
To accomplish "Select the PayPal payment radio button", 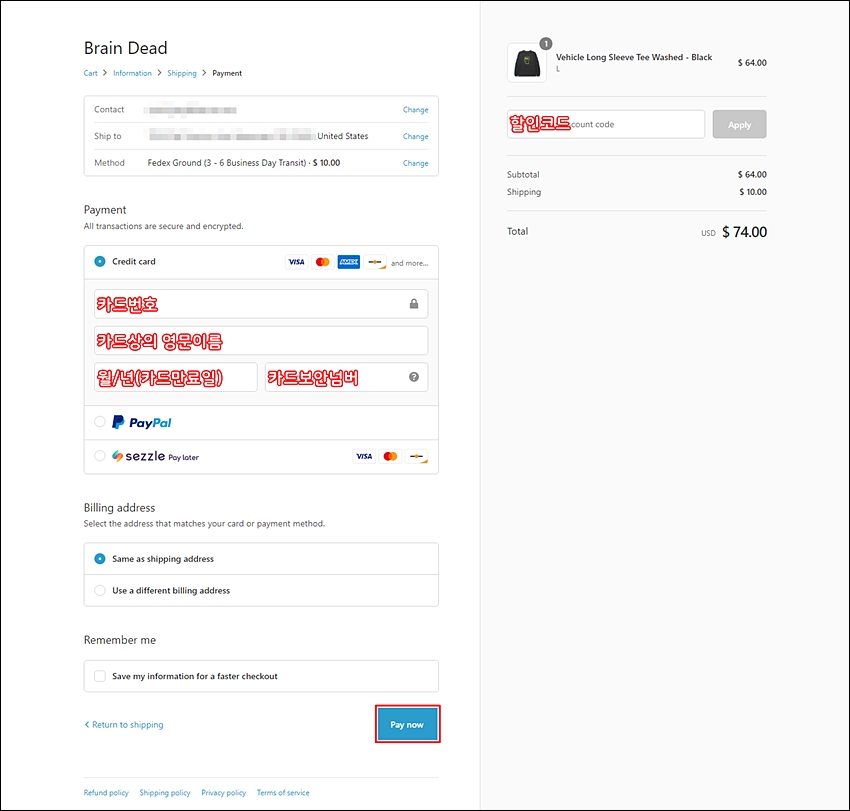I will click(100, 422).
